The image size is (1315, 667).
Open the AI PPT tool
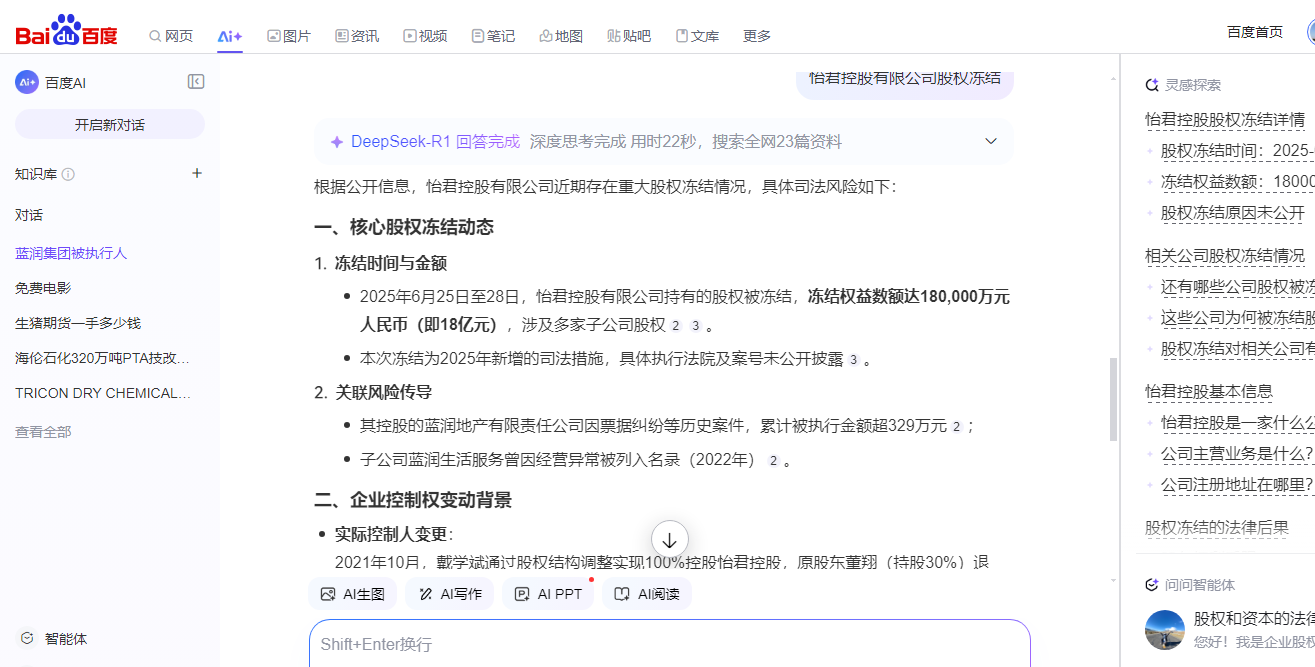point(548,594)
